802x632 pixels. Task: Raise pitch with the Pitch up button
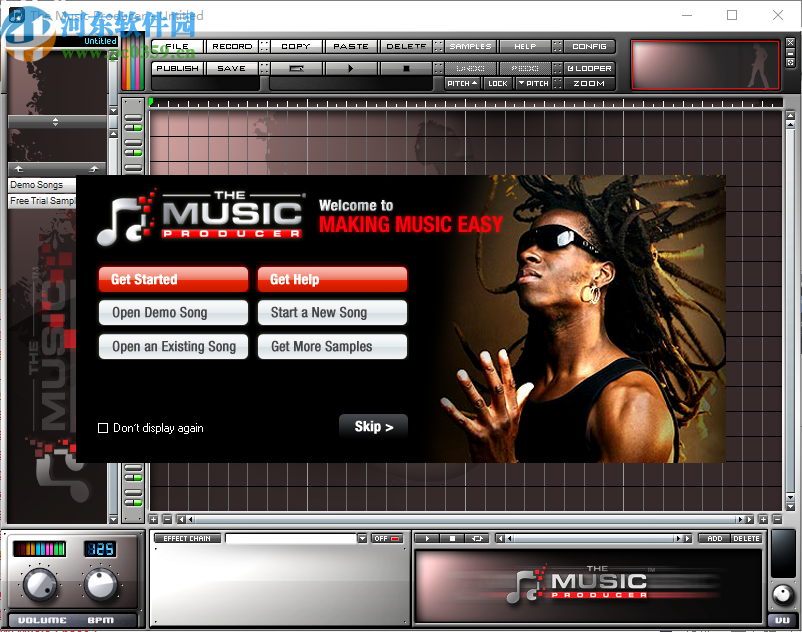click(x=463, y=83)
